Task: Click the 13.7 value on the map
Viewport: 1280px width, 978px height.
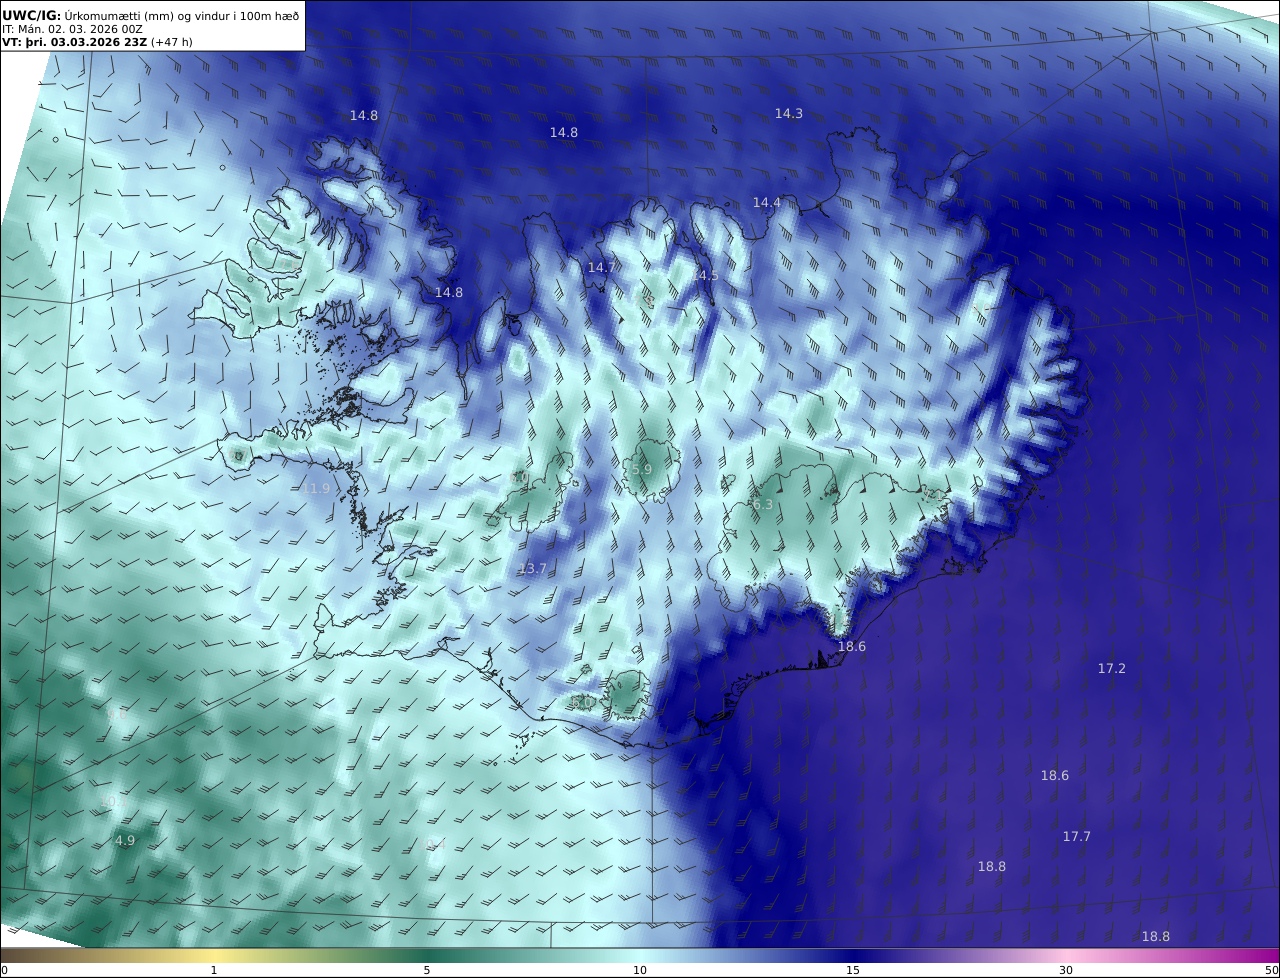Action: pyautogui.click(x=533, y=569)
